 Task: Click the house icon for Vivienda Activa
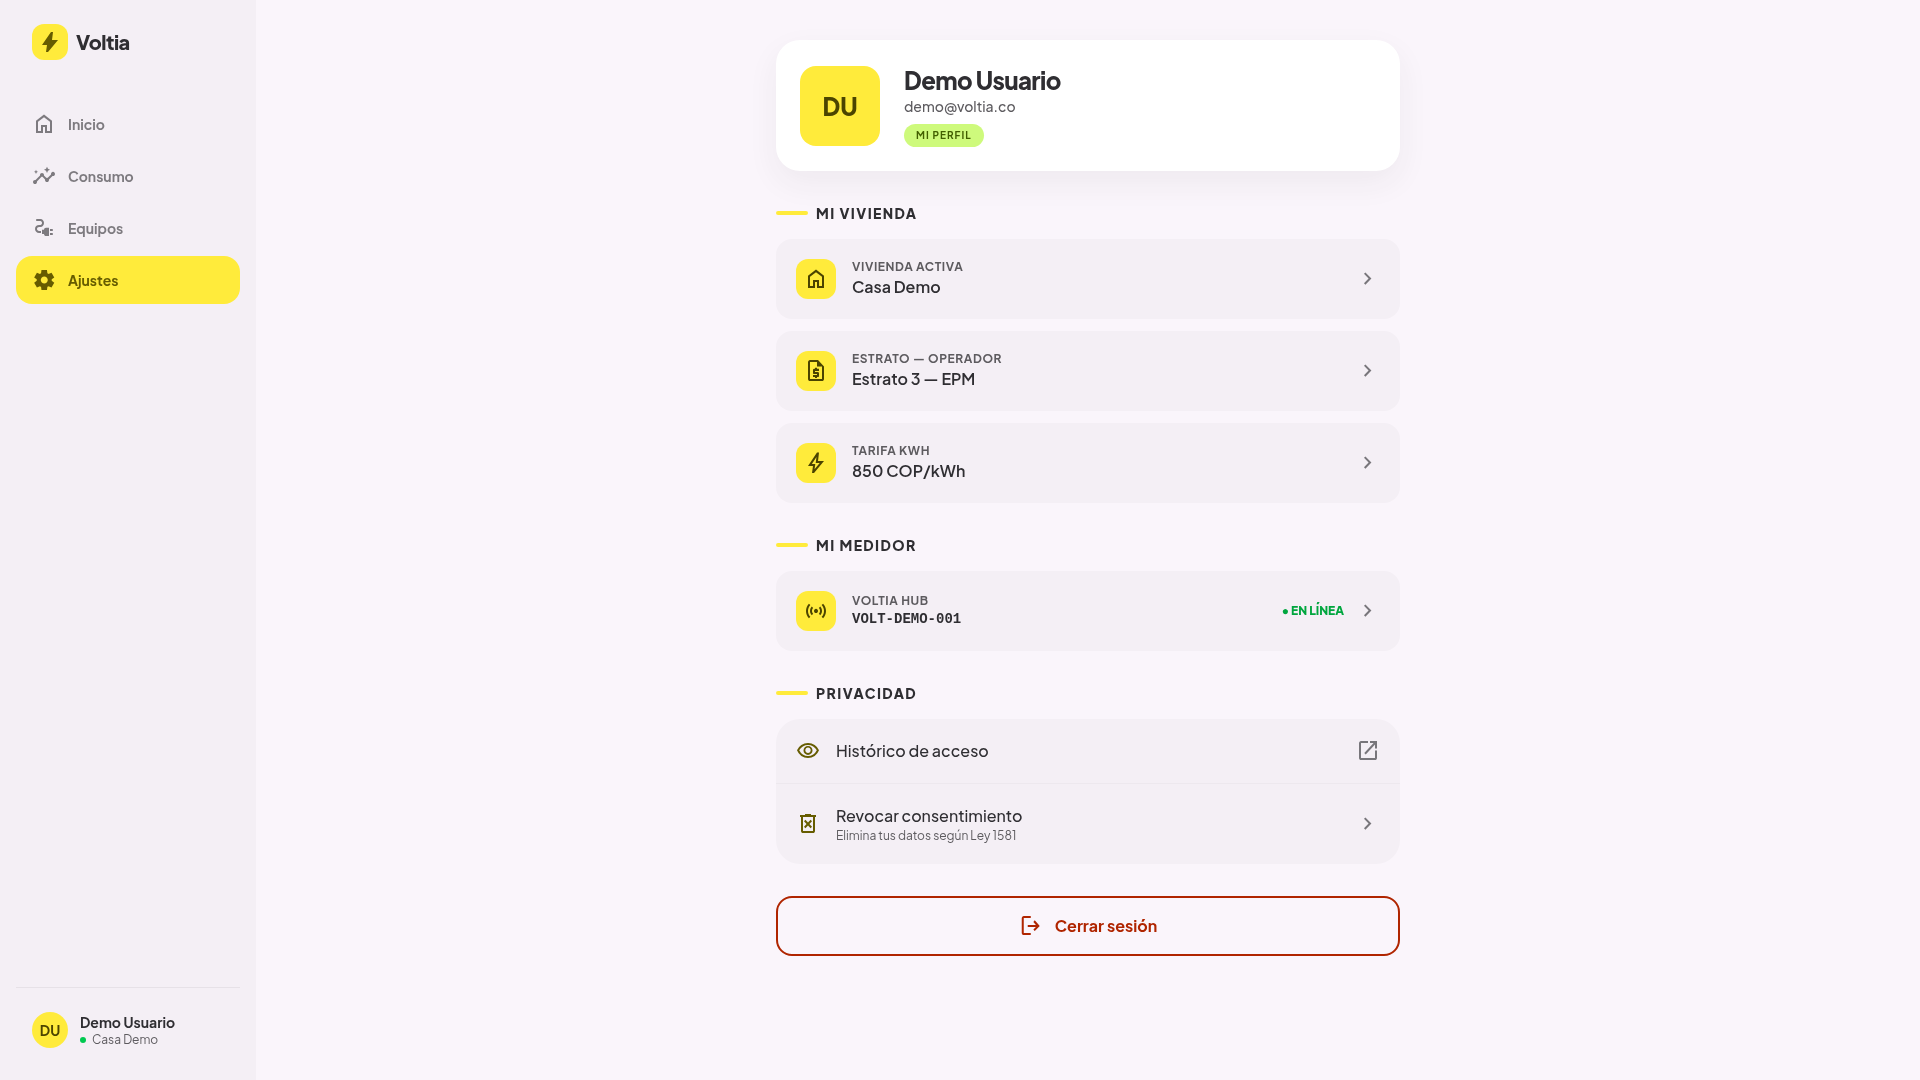(x=816, y=279)
